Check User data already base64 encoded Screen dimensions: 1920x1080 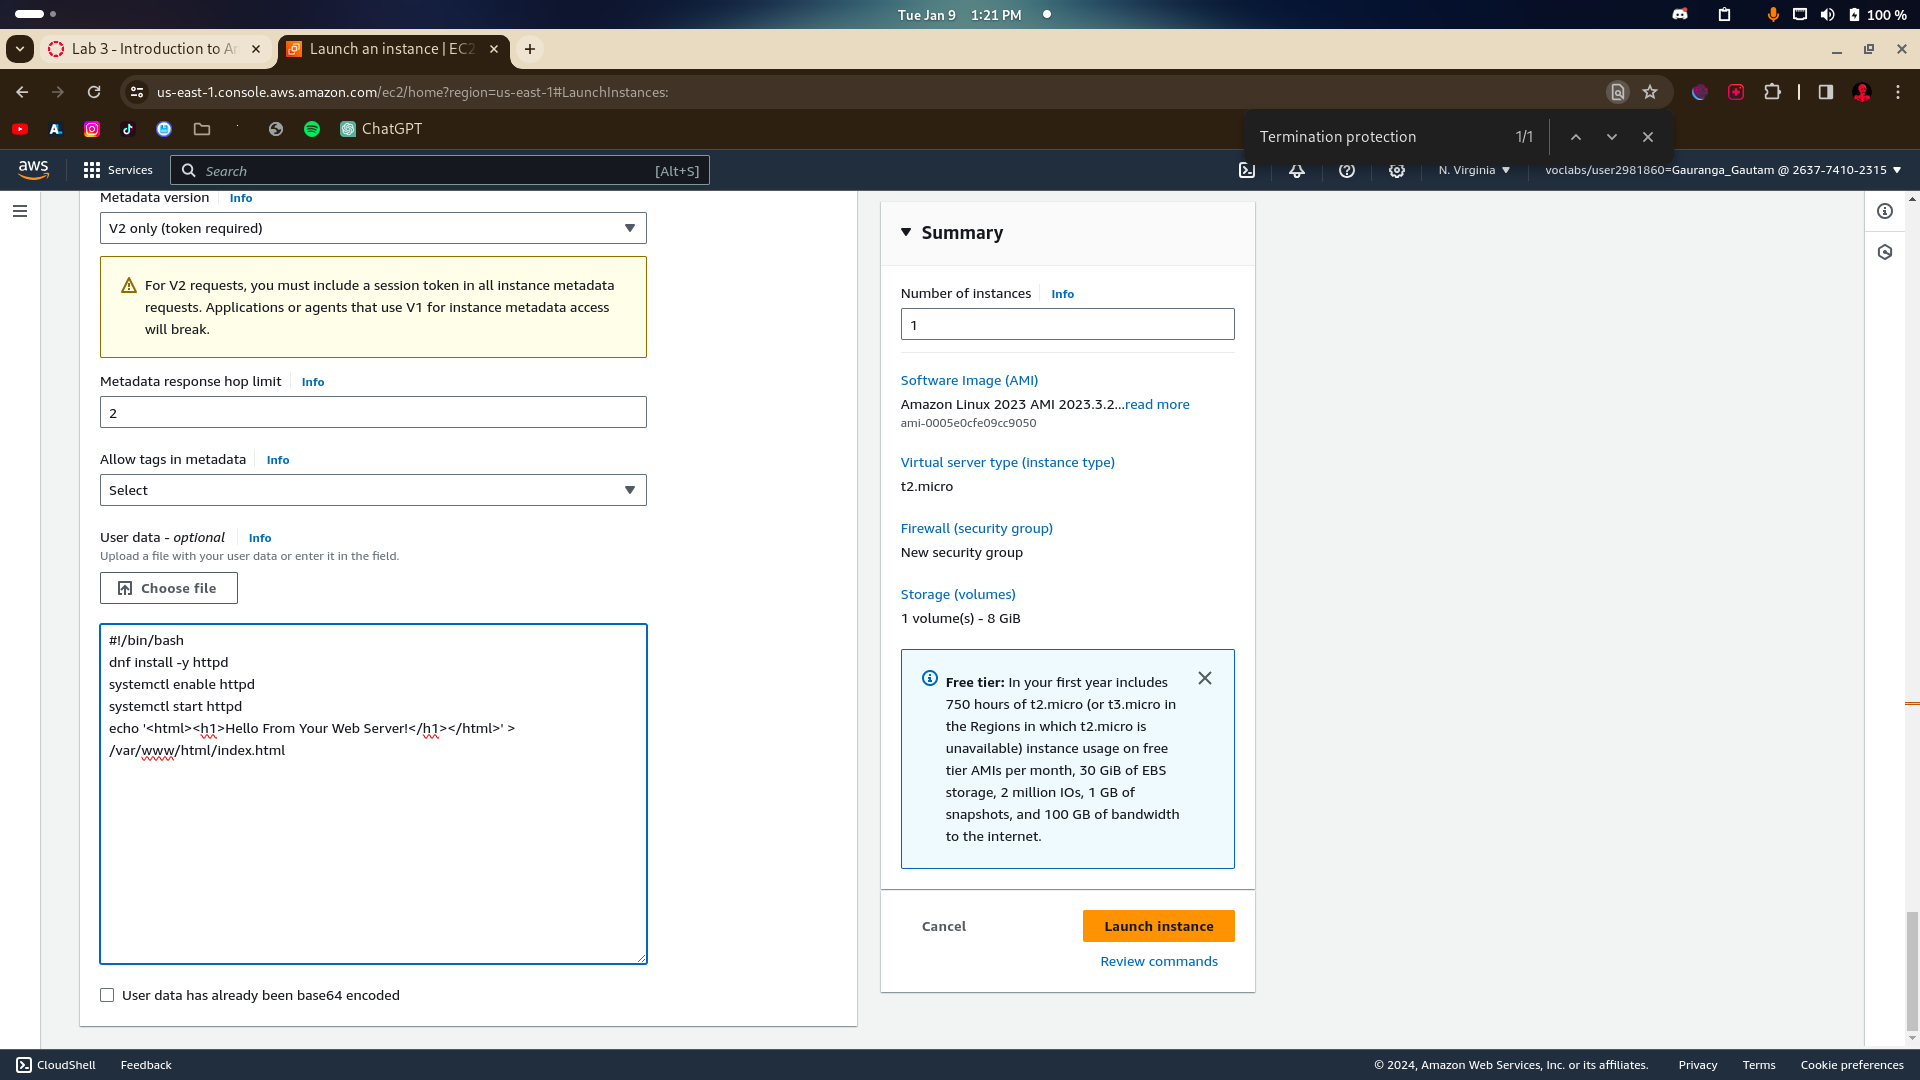[107, 995]
